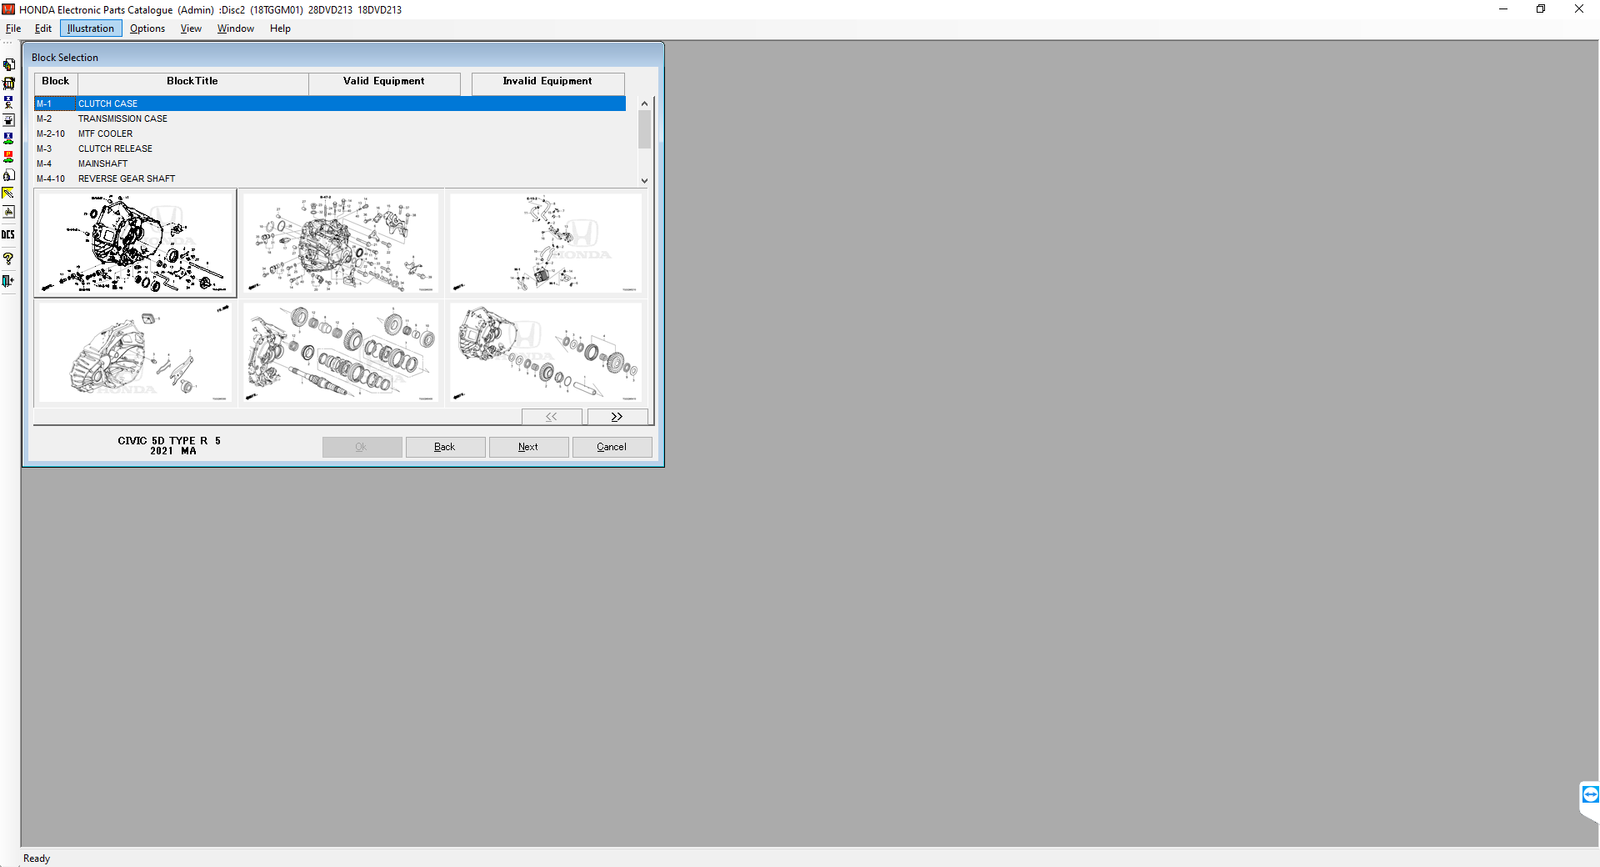Open the Illustration menu
The width and height of the screenshot is (1600, 867).
[x=91, y=29]
